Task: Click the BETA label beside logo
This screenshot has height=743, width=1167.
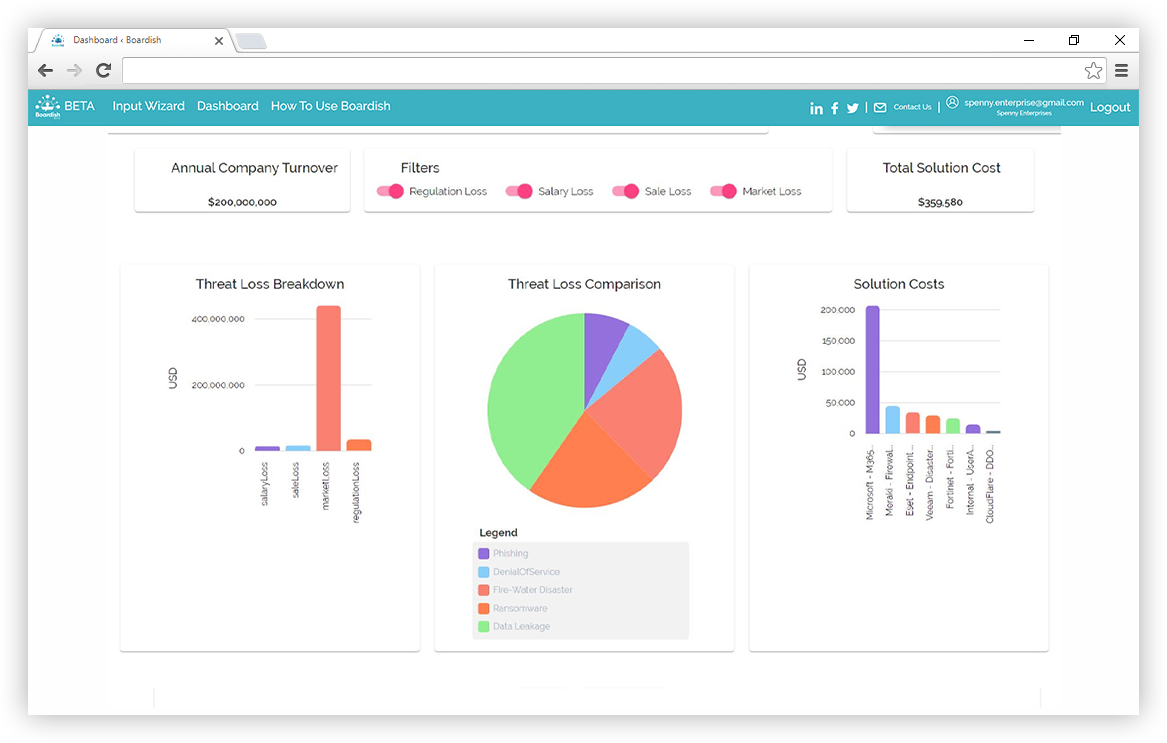Action: pyautogui.click(x=80, y=106)
